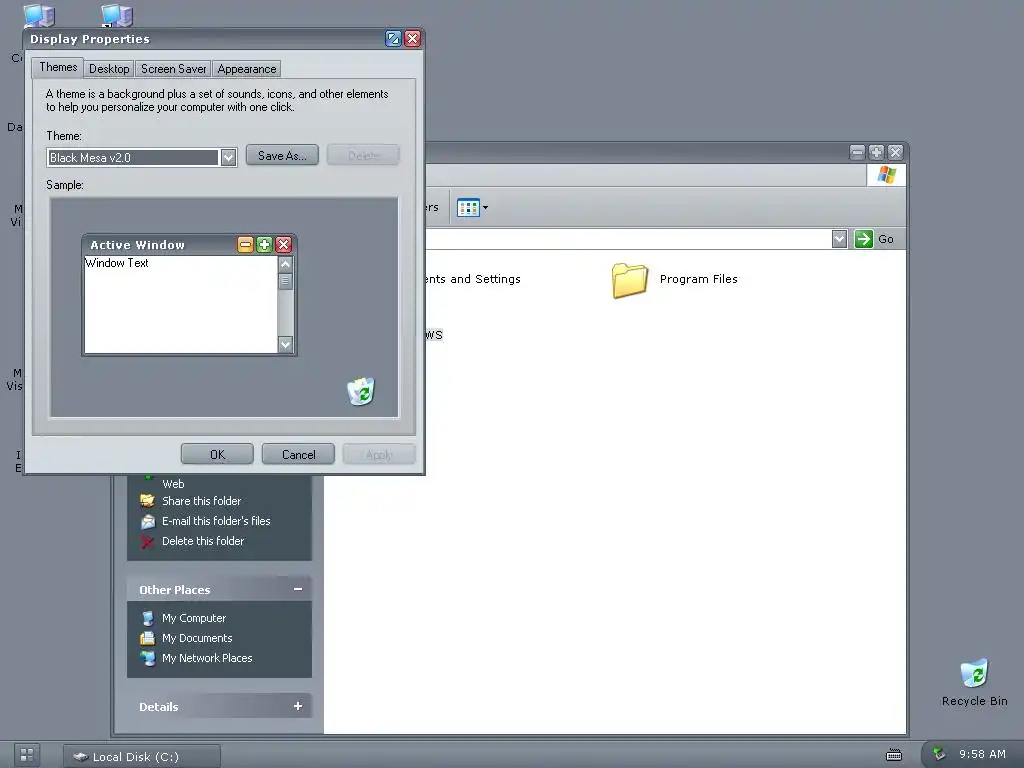This screenshot has height=768, width=1024.
Task: Select the Program Files label
Action: tap(698, 279)
